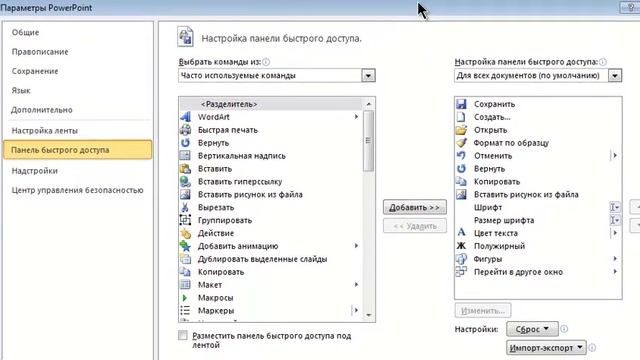Screen dimensions: 640x360
Task: Click the Quick Print printer icon
Action: [185, 130]
